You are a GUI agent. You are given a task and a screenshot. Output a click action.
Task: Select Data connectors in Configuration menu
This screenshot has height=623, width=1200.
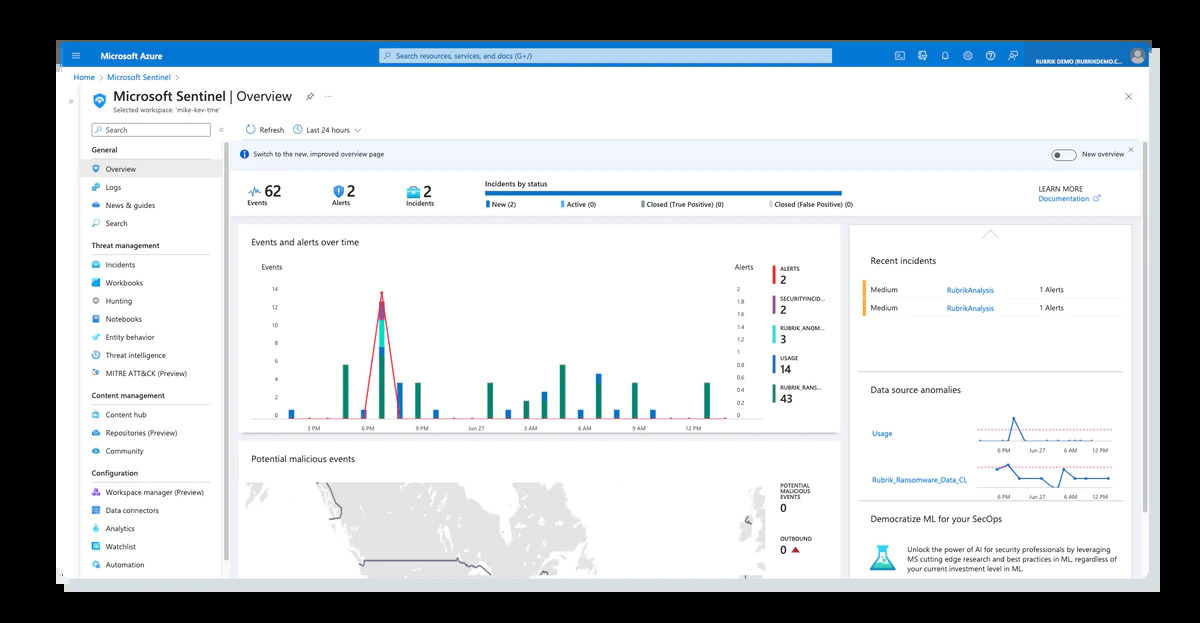click(132, 510)
